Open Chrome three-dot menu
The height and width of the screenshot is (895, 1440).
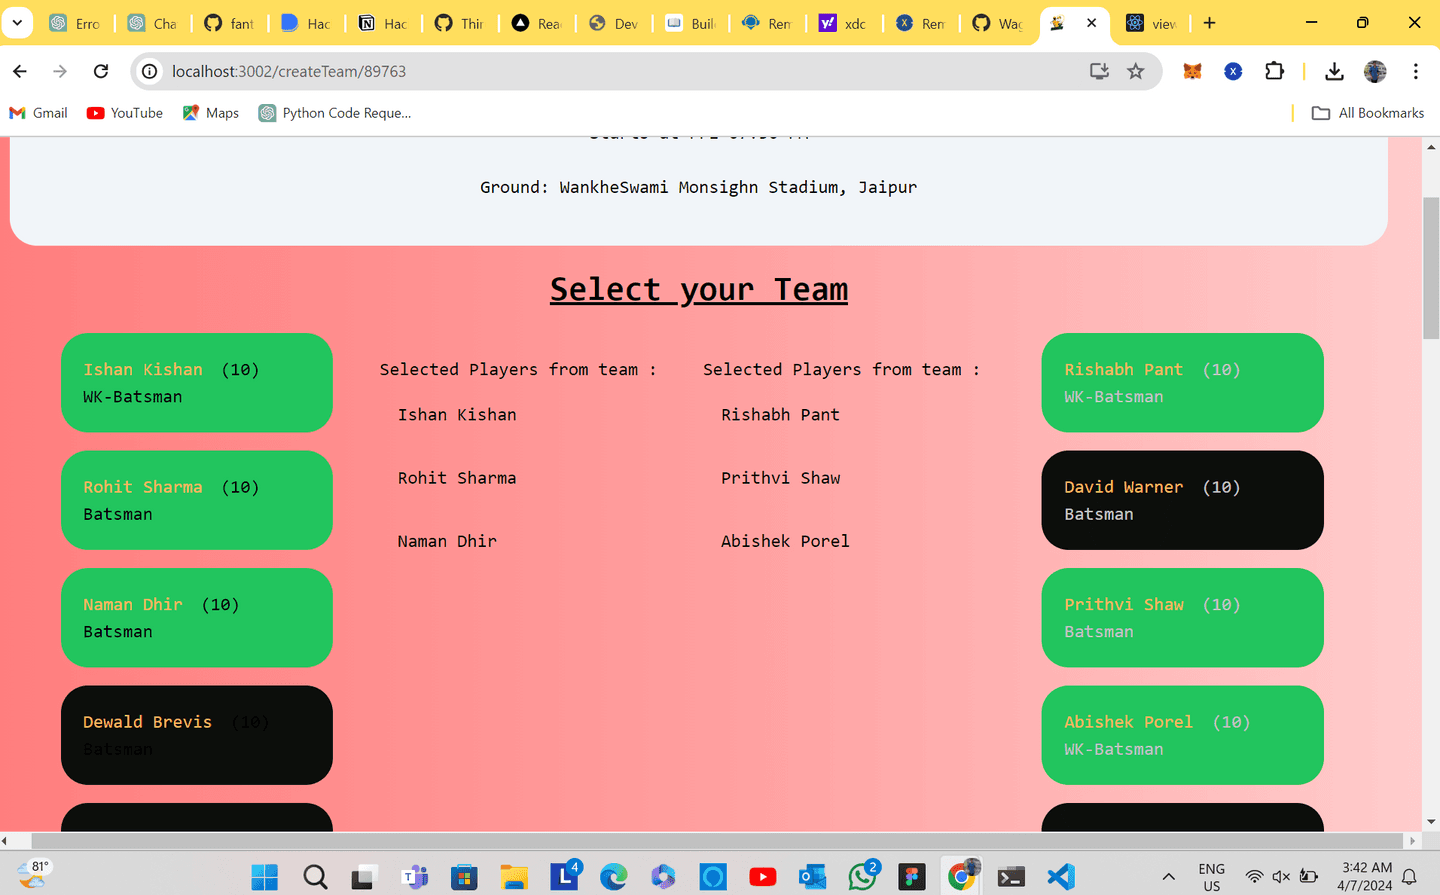coord(1416,71)
